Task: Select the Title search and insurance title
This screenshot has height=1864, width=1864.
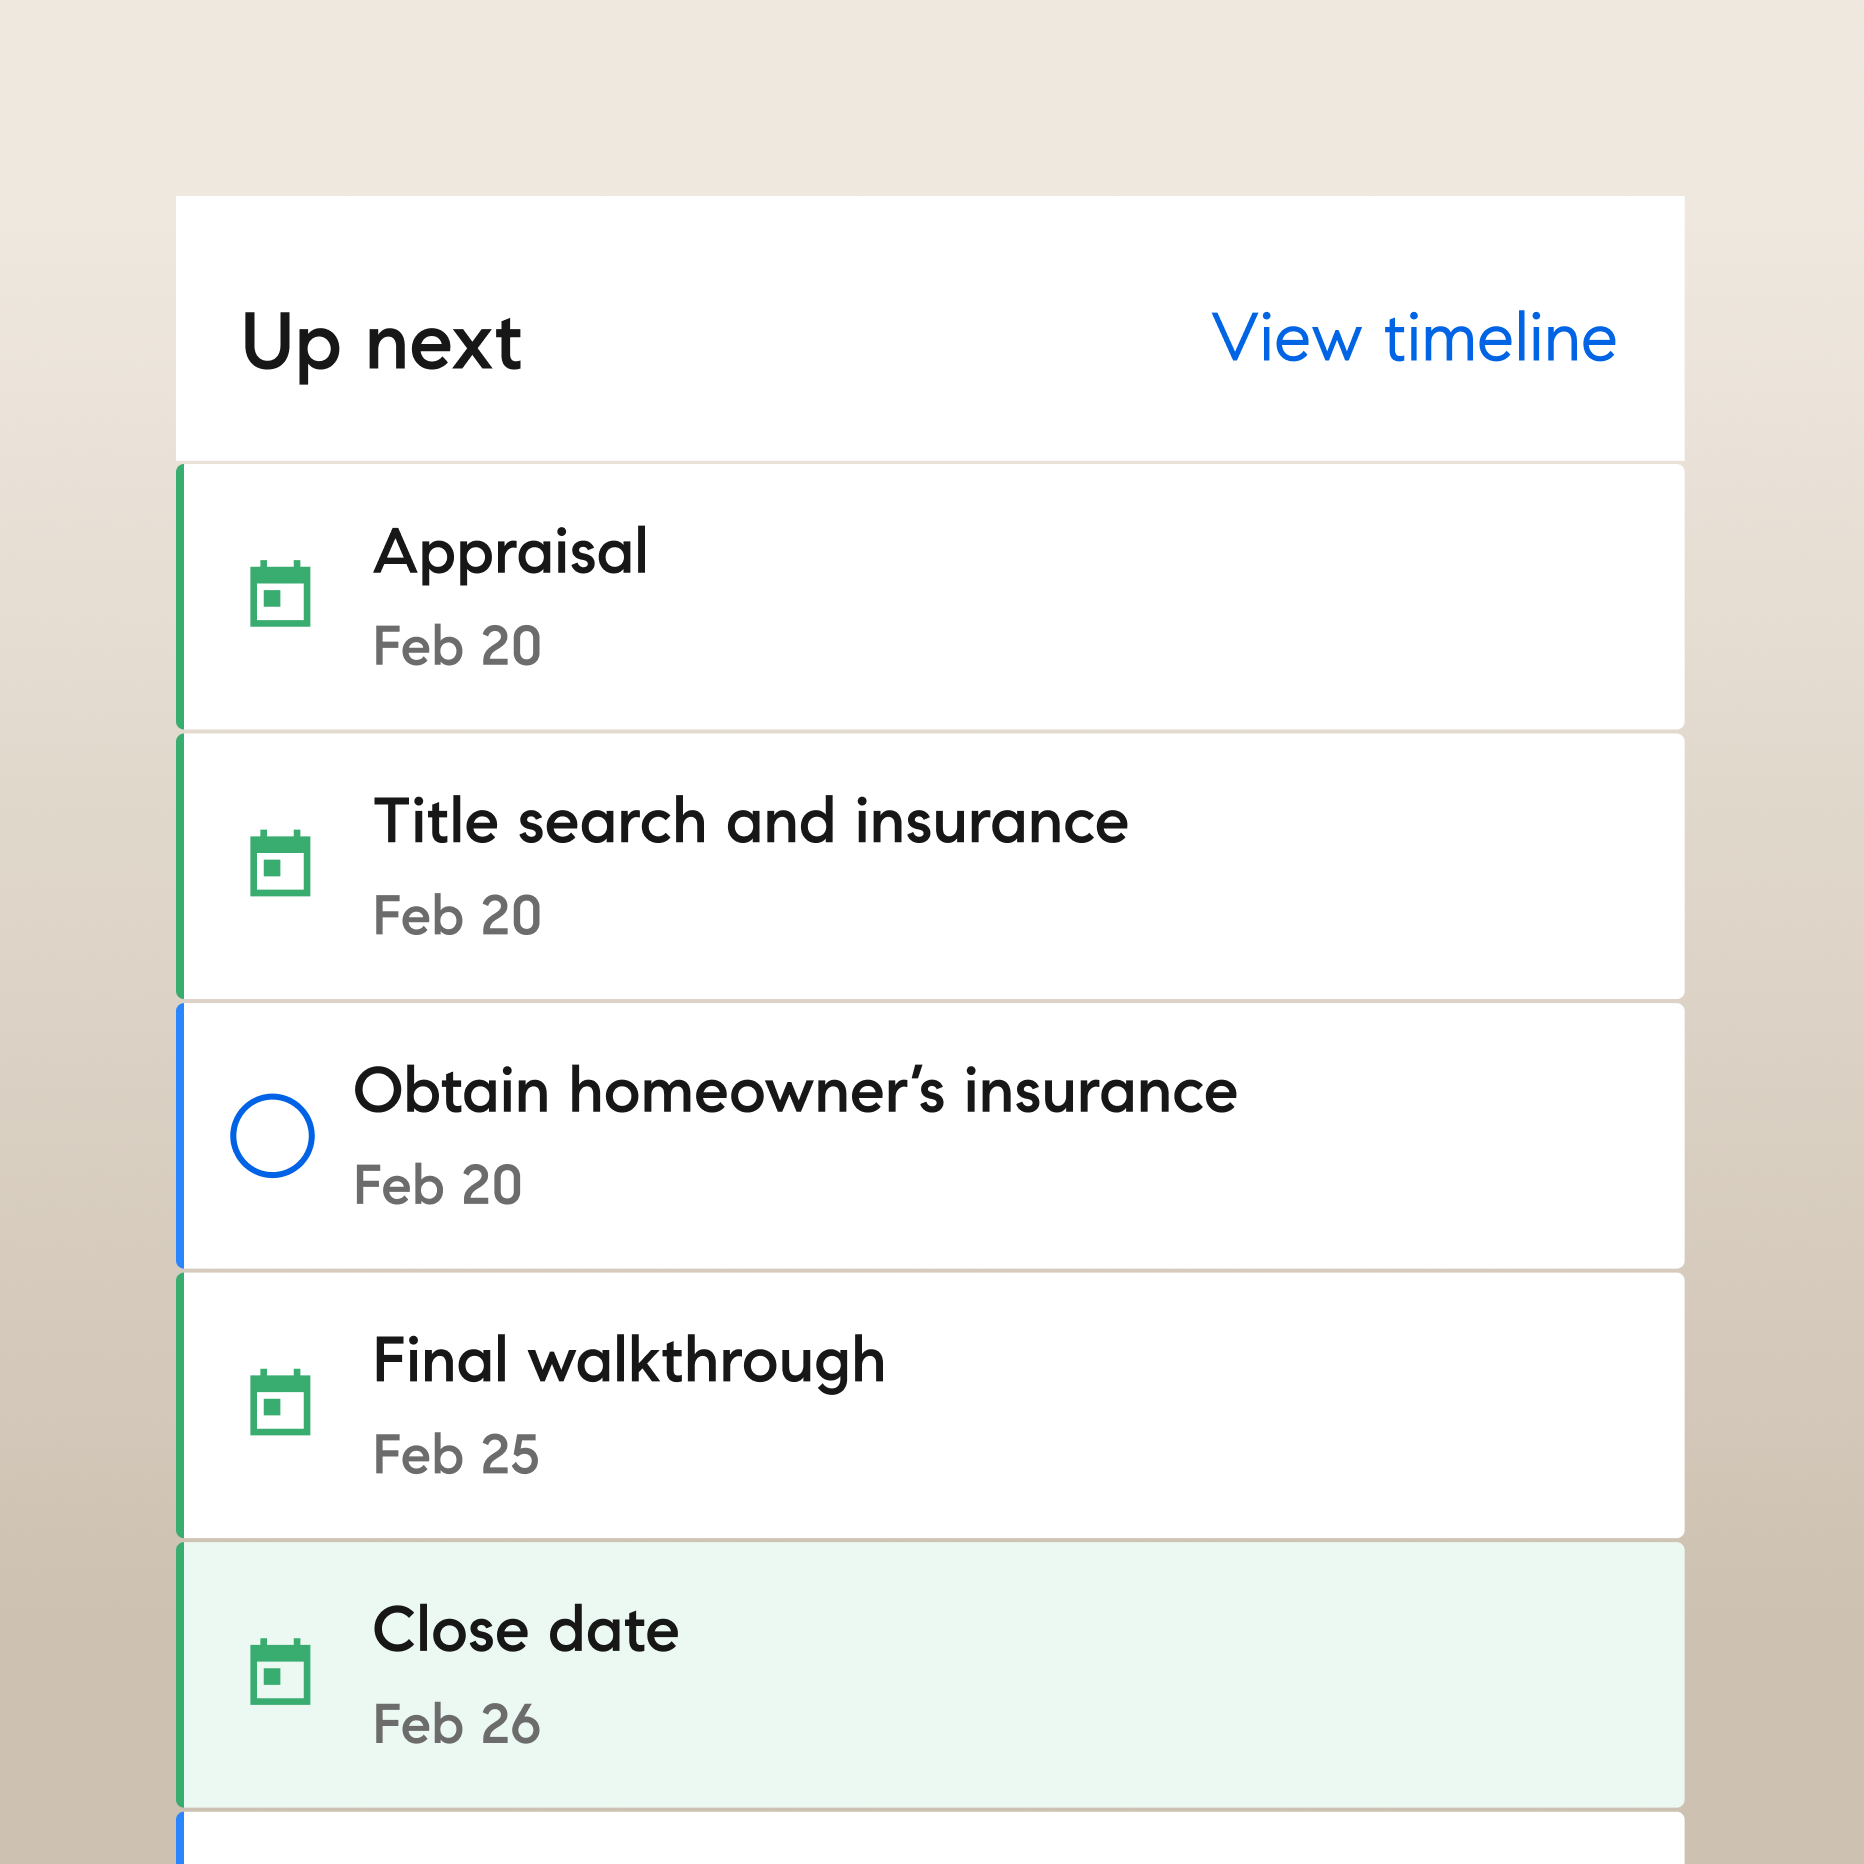Action: pos(750,822)
